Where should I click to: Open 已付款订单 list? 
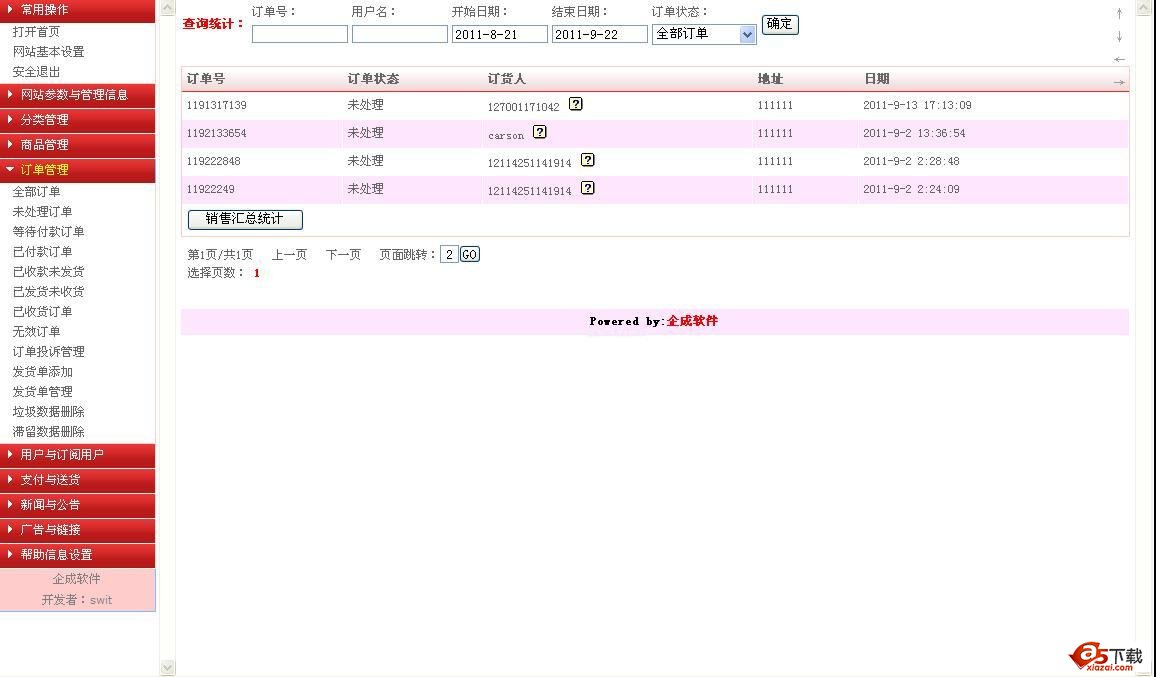(x=42, y=251)
